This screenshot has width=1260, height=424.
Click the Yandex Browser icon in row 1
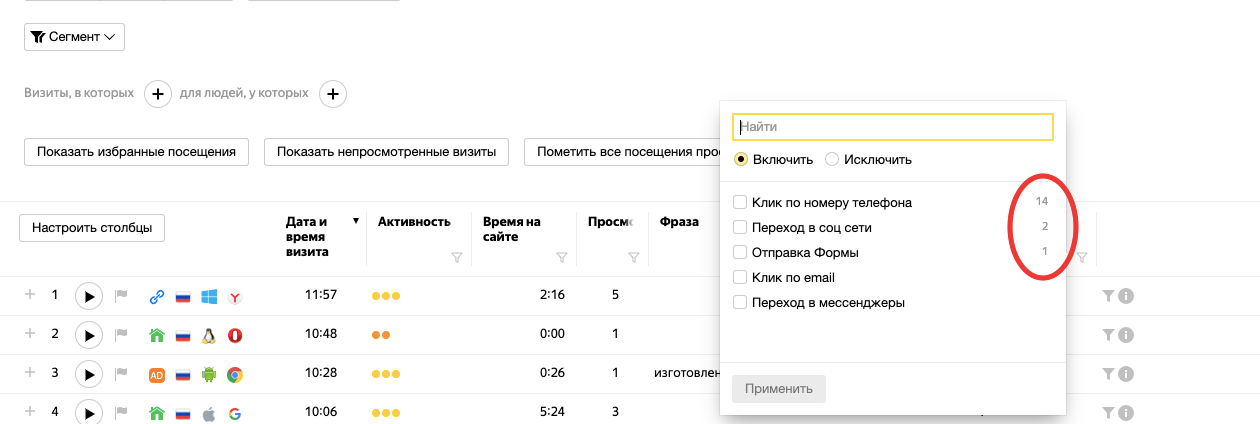(235, 297)
